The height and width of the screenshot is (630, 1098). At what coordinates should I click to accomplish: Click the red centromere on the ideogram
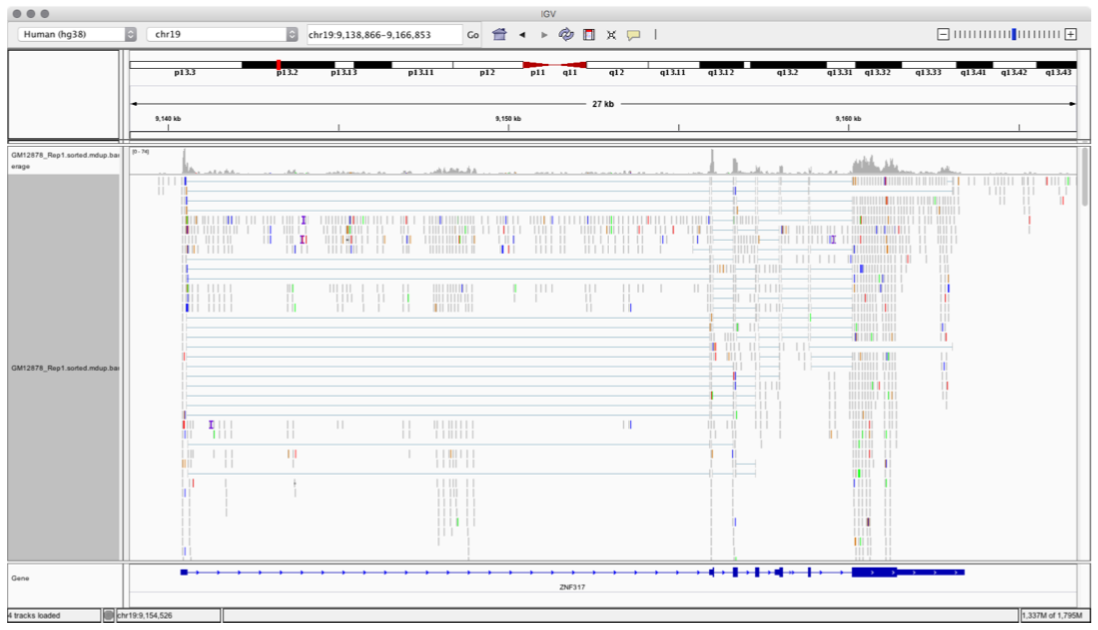[x=555, y=65]
